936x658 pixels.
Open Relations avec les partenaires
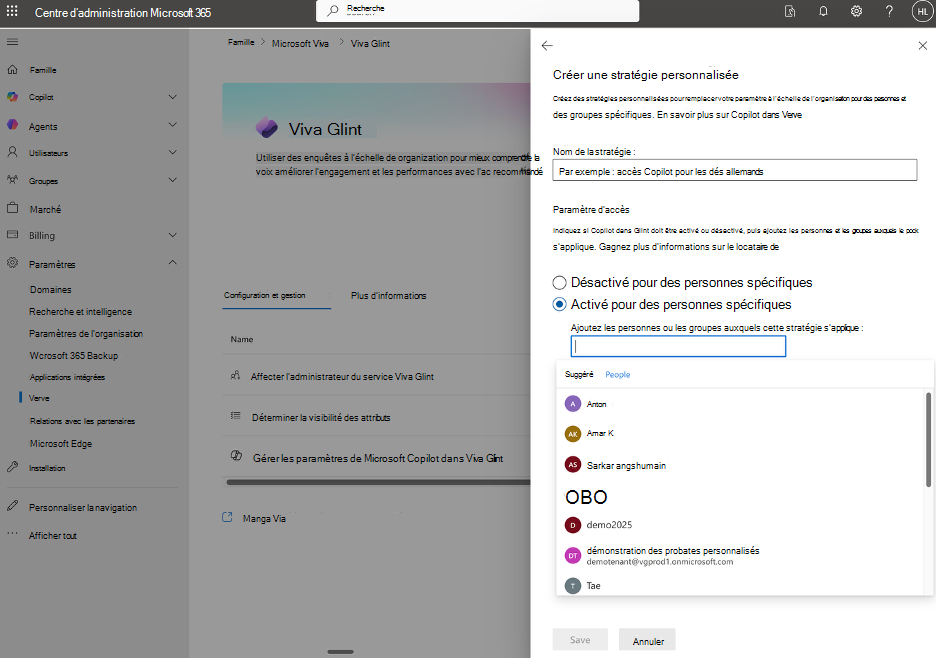coord(82,421)
